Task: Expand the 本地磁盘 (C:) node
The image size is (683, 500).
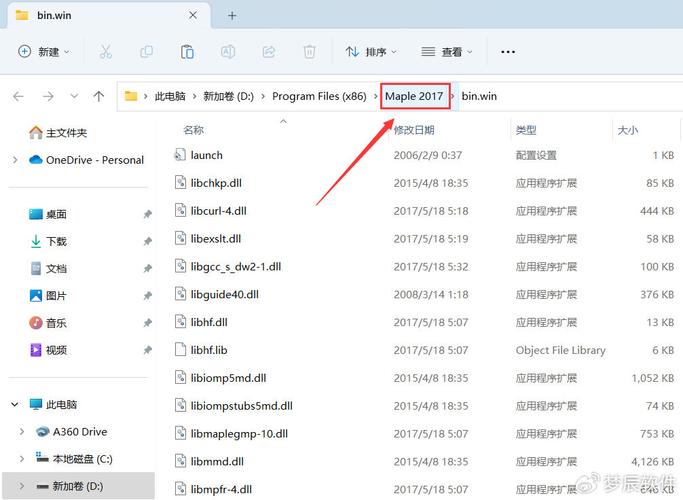Action: click(x=22, y=459)
